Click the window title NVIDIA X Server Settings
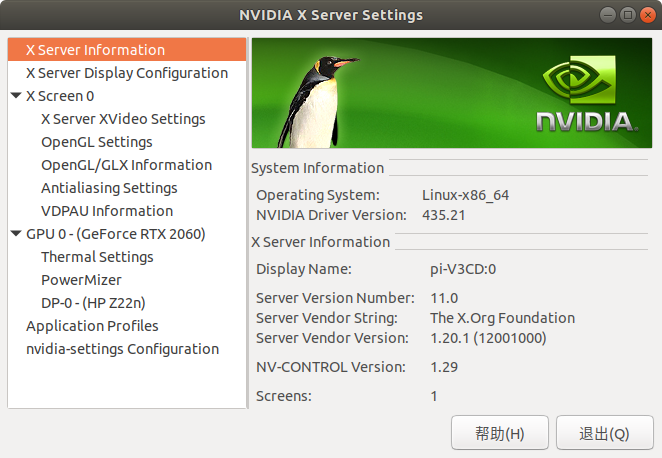This screenshot has width=662, height=458. tap(331, 15)
